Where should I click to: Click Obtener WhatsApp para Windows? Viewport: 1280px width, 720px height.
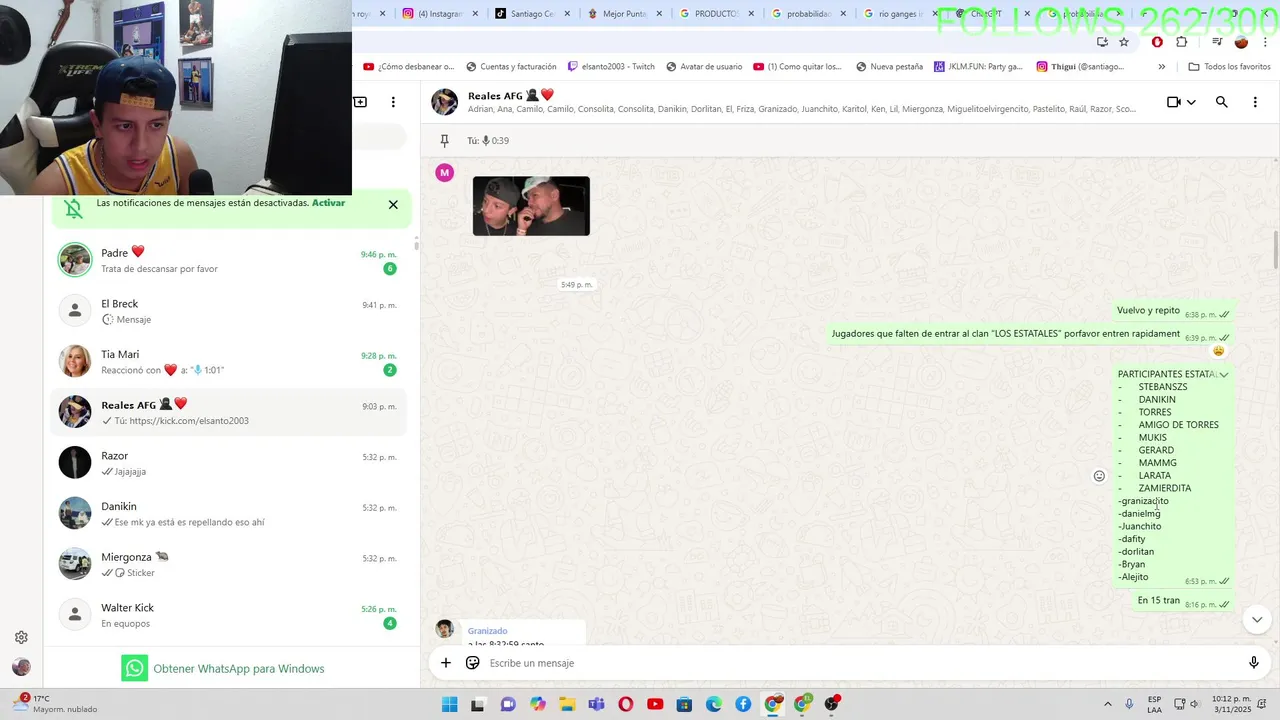(x=223, y=668)
